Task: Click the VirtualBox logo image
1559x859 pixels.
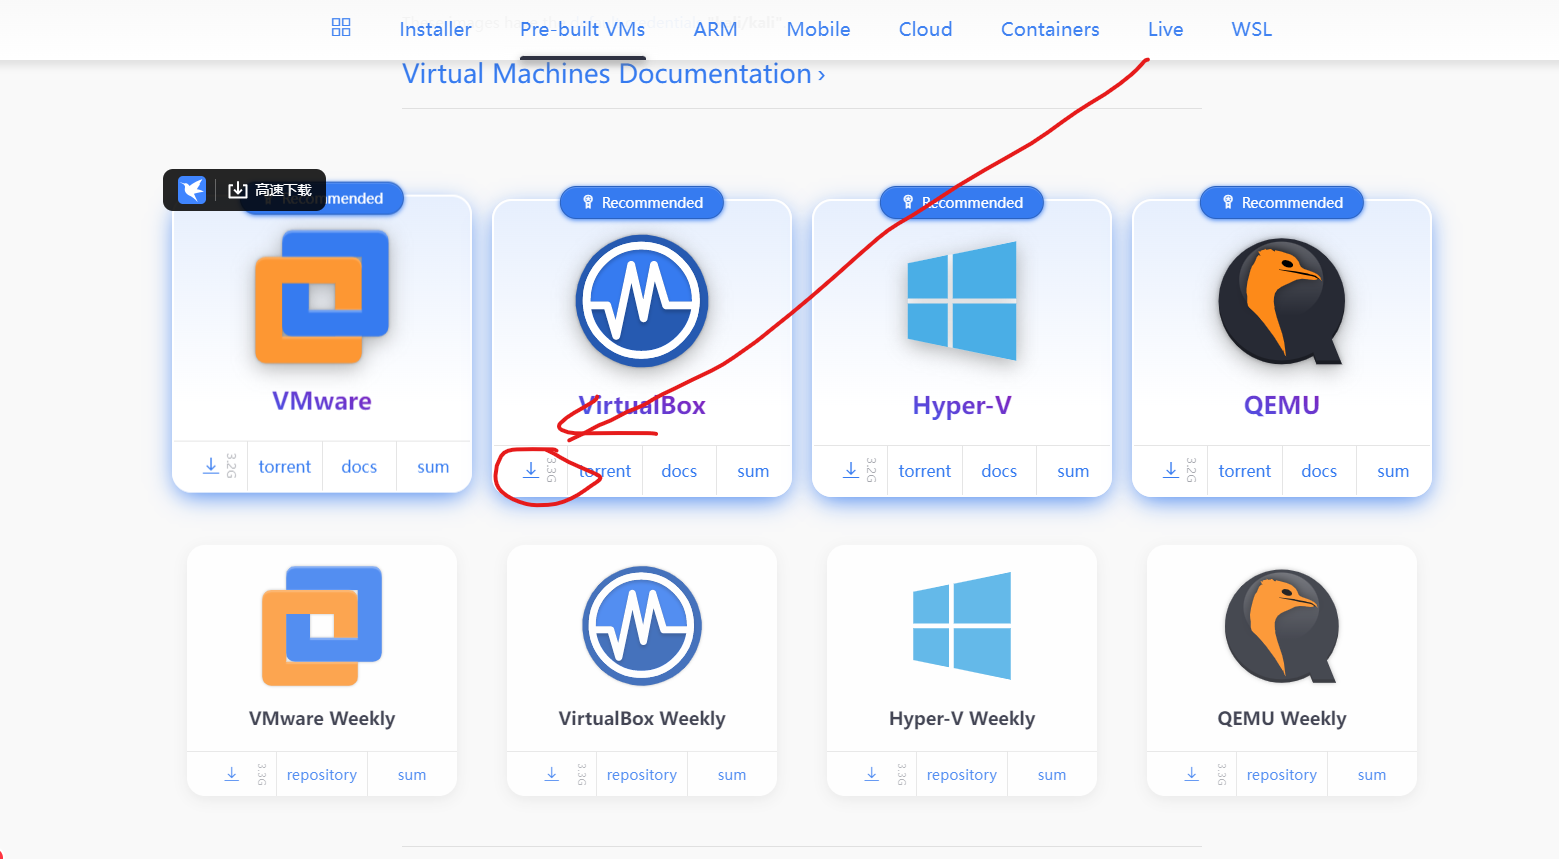Action: click(642, 301)
